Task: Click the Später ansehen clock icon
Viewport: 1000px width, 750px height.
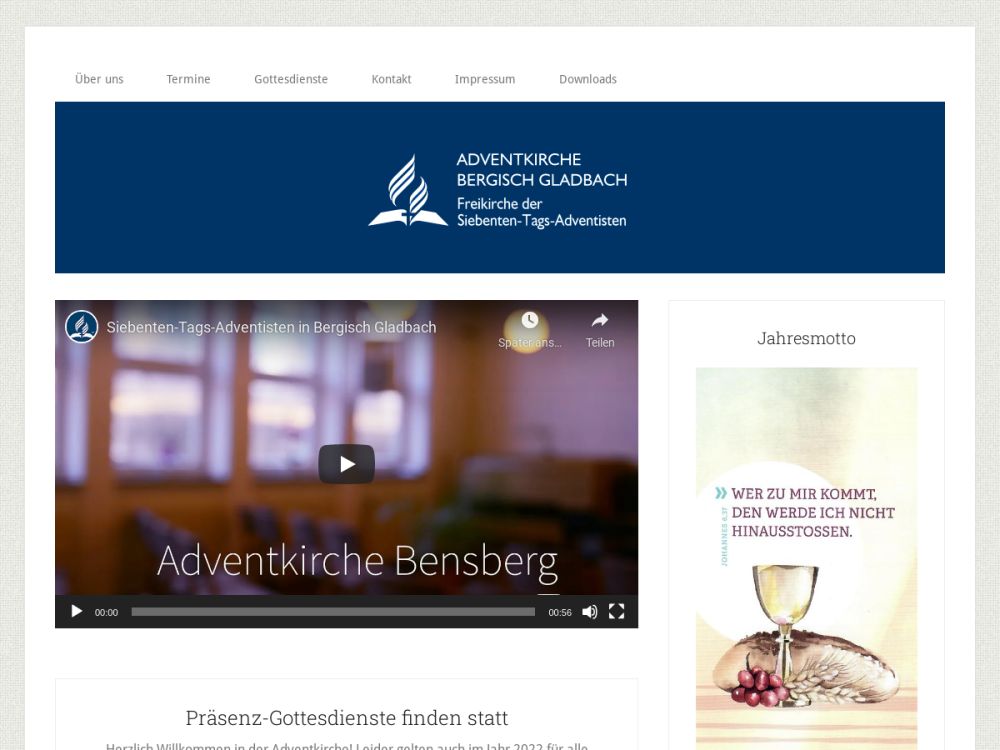Action: [x=529, y=320]
